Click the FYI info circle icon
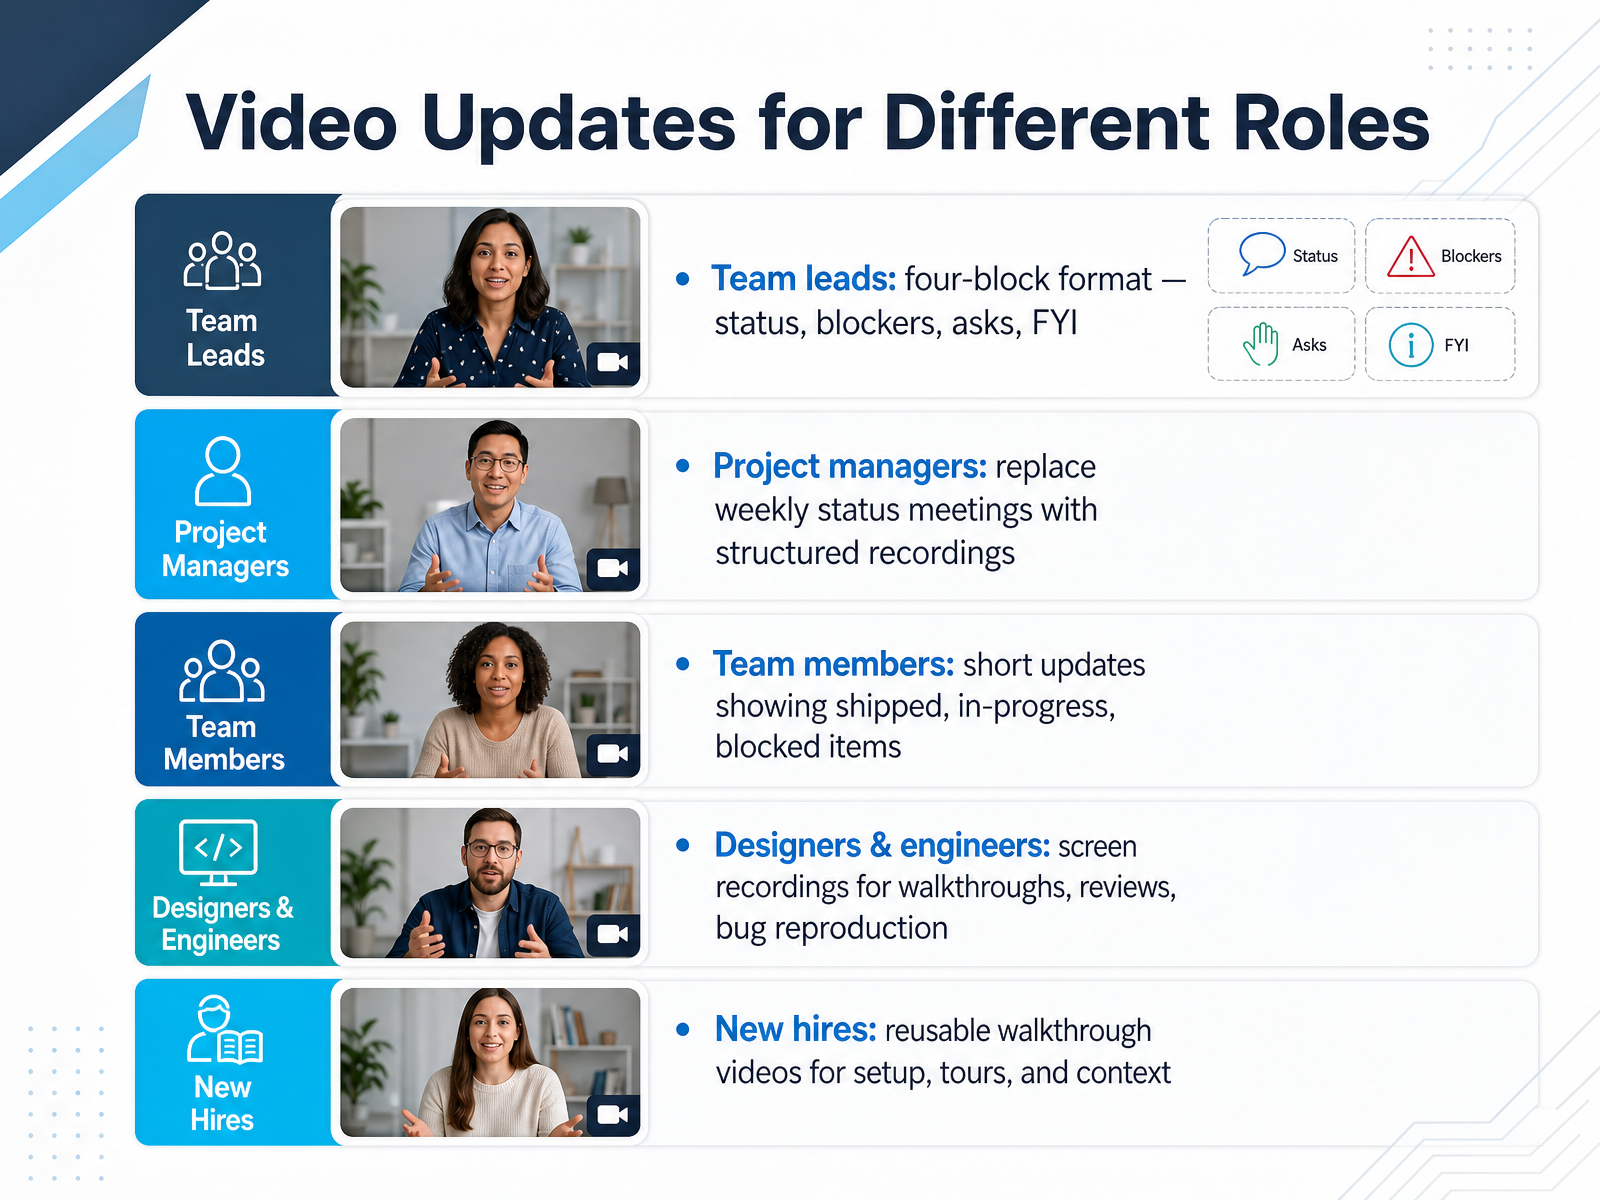This screenshot has width=1600, height=1200. point(1411,345)
